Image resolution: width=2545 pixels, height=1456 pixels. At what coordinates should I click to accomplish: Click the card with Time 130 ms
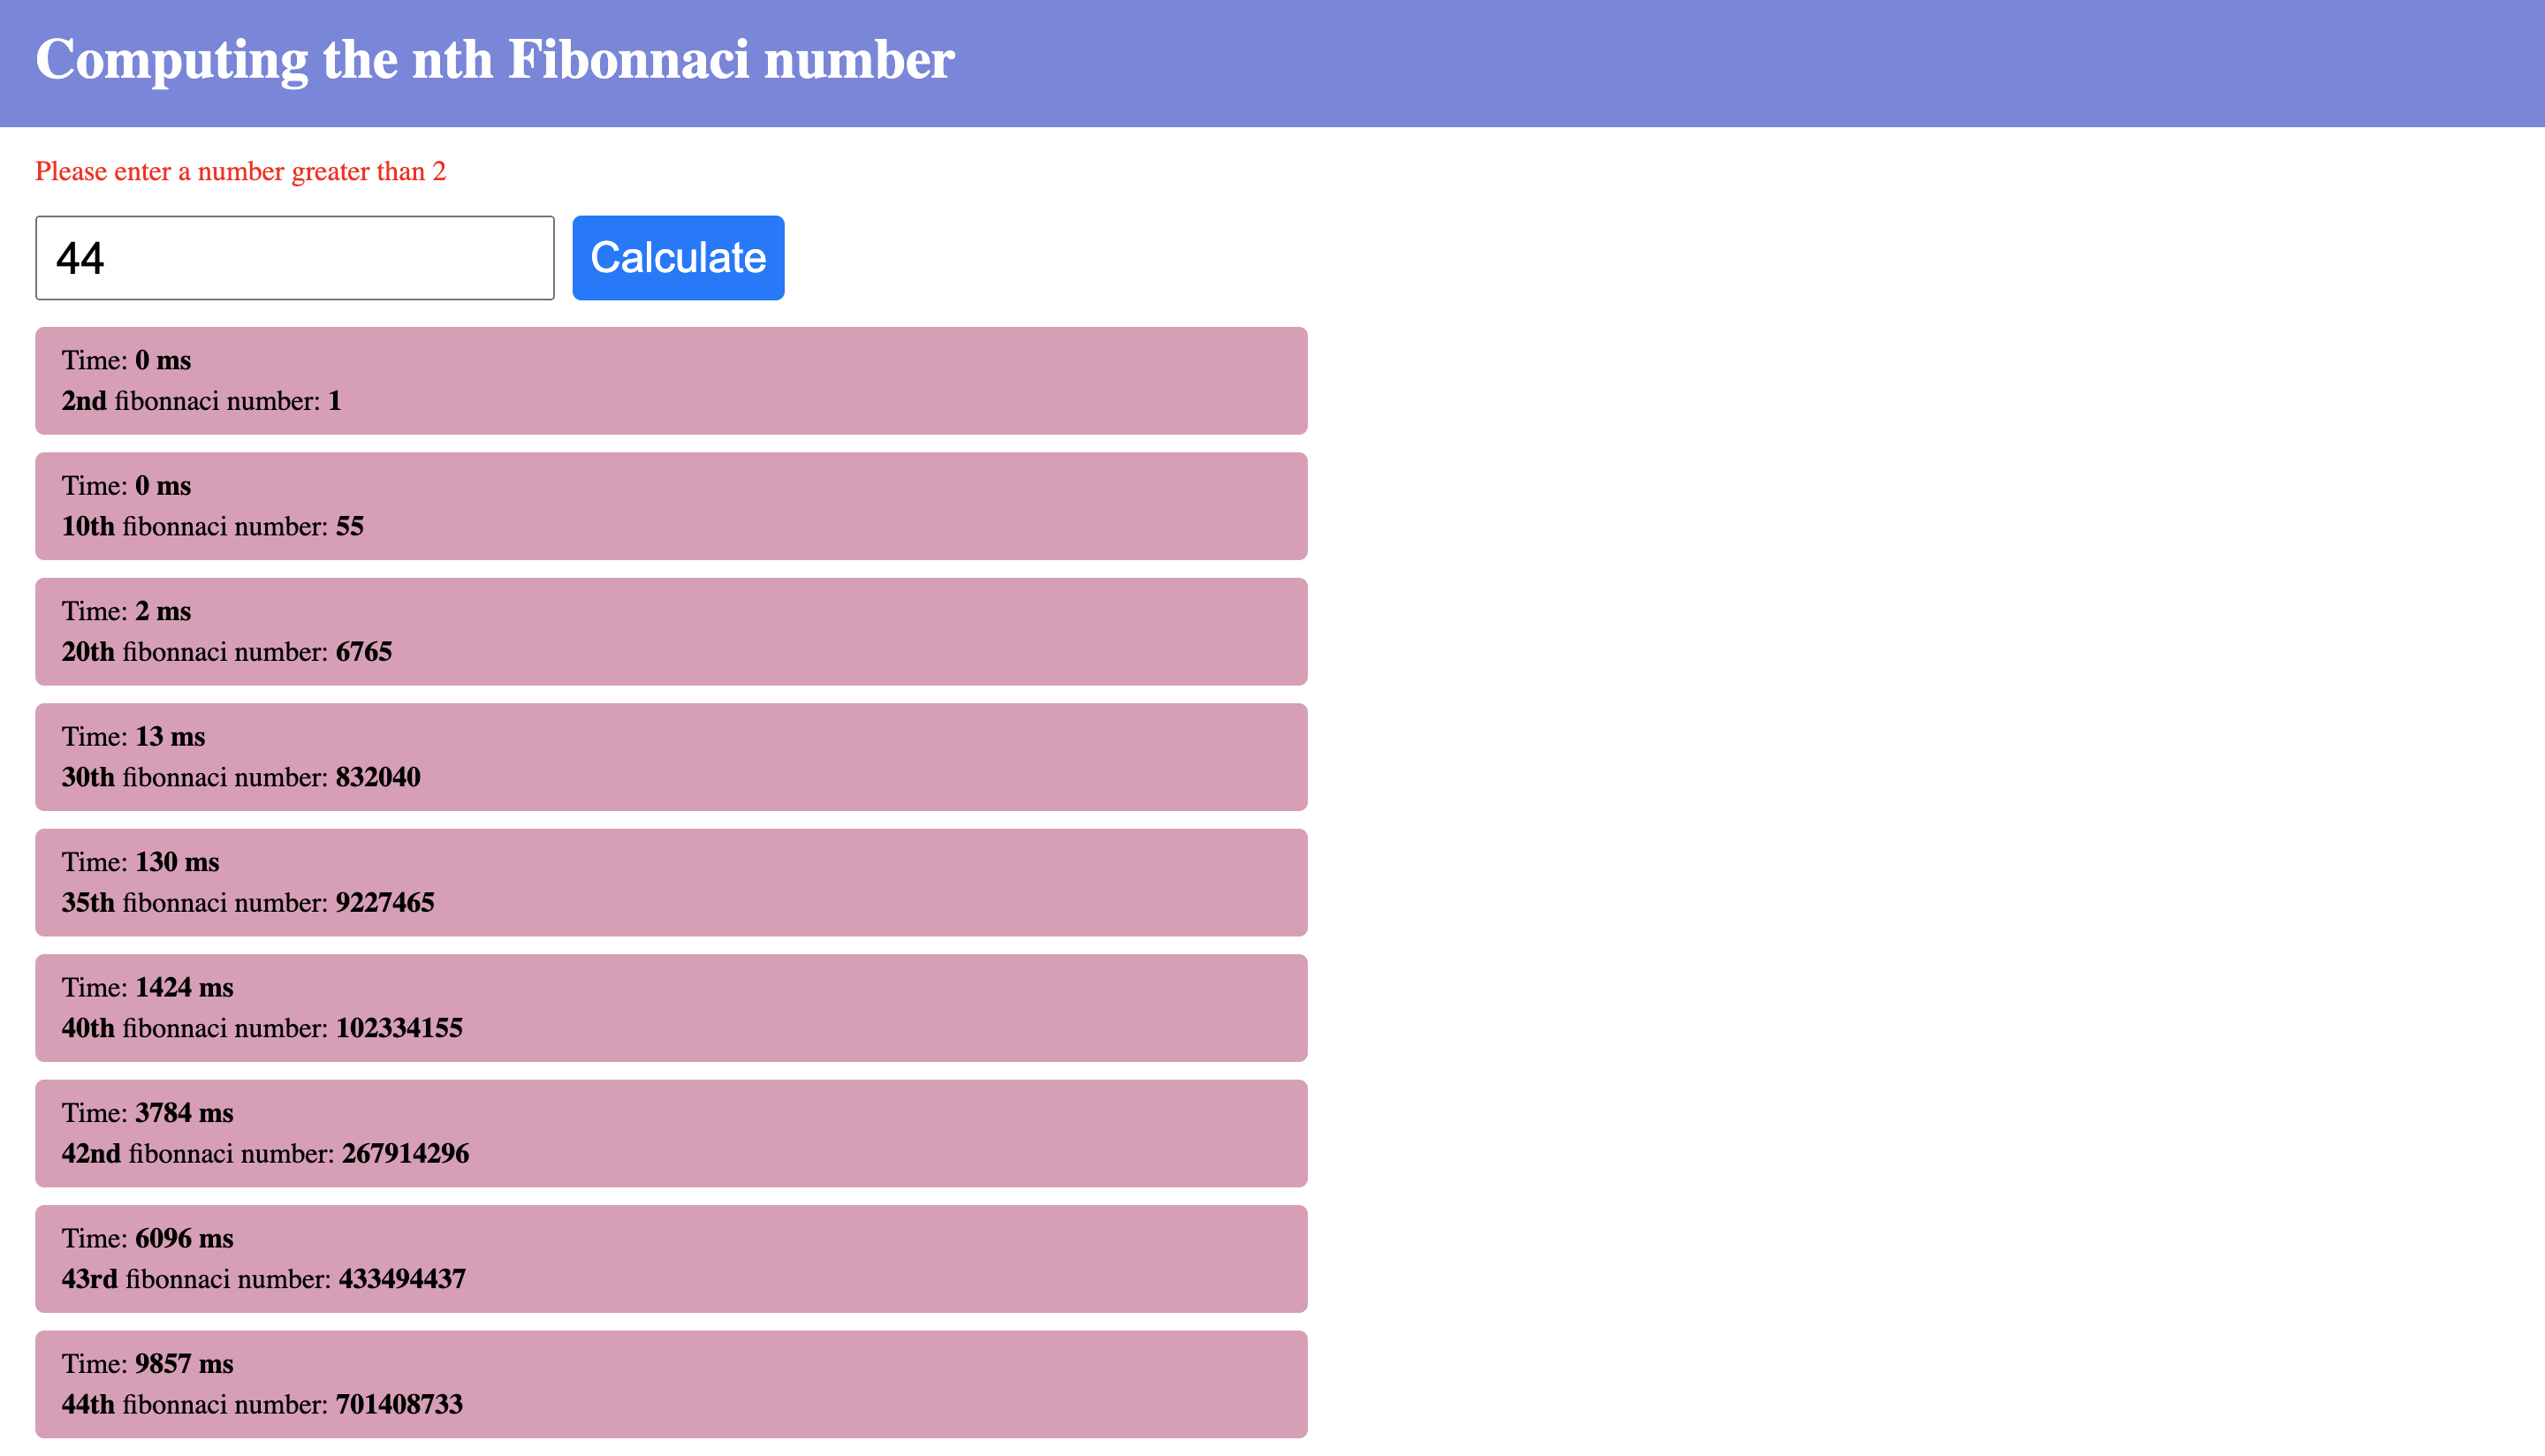coord(670,882)
